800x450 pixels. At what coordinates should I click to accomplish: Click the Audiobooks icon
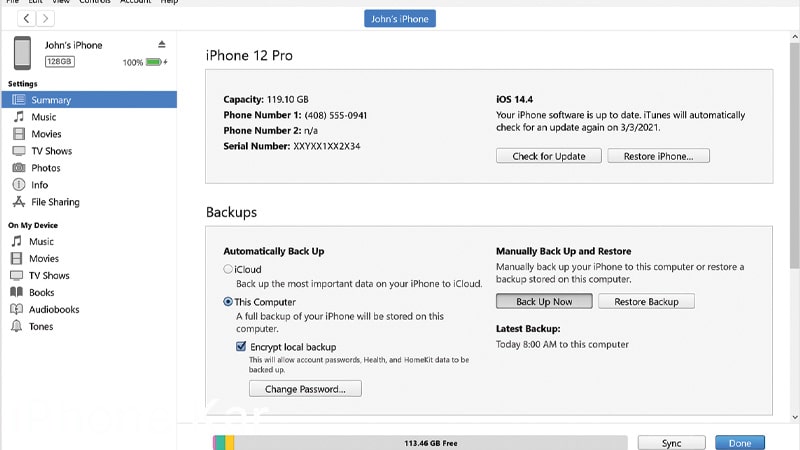tap(17, 309)
